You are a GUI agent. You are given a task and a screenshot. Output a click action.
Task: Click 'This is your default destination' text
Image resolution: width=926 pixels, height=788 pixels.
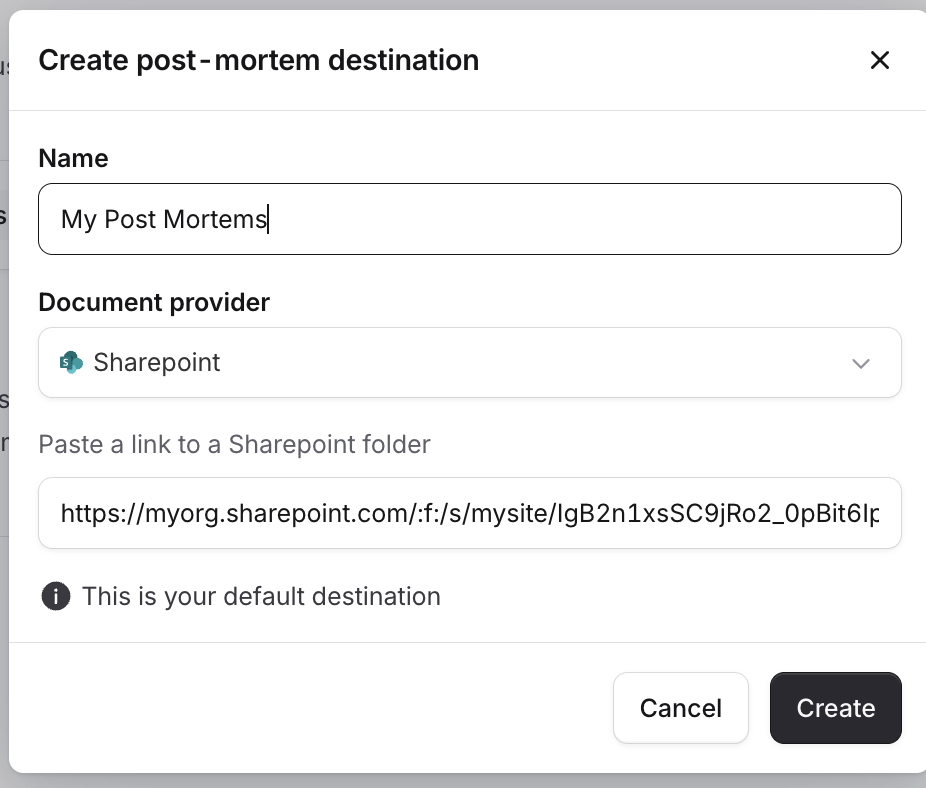[x=261, y=597]
